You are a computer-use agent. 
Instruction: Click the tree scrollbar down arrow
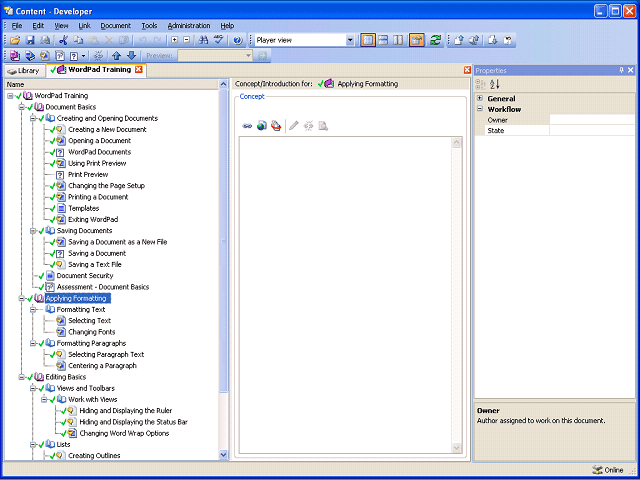(x=223, y=454)
